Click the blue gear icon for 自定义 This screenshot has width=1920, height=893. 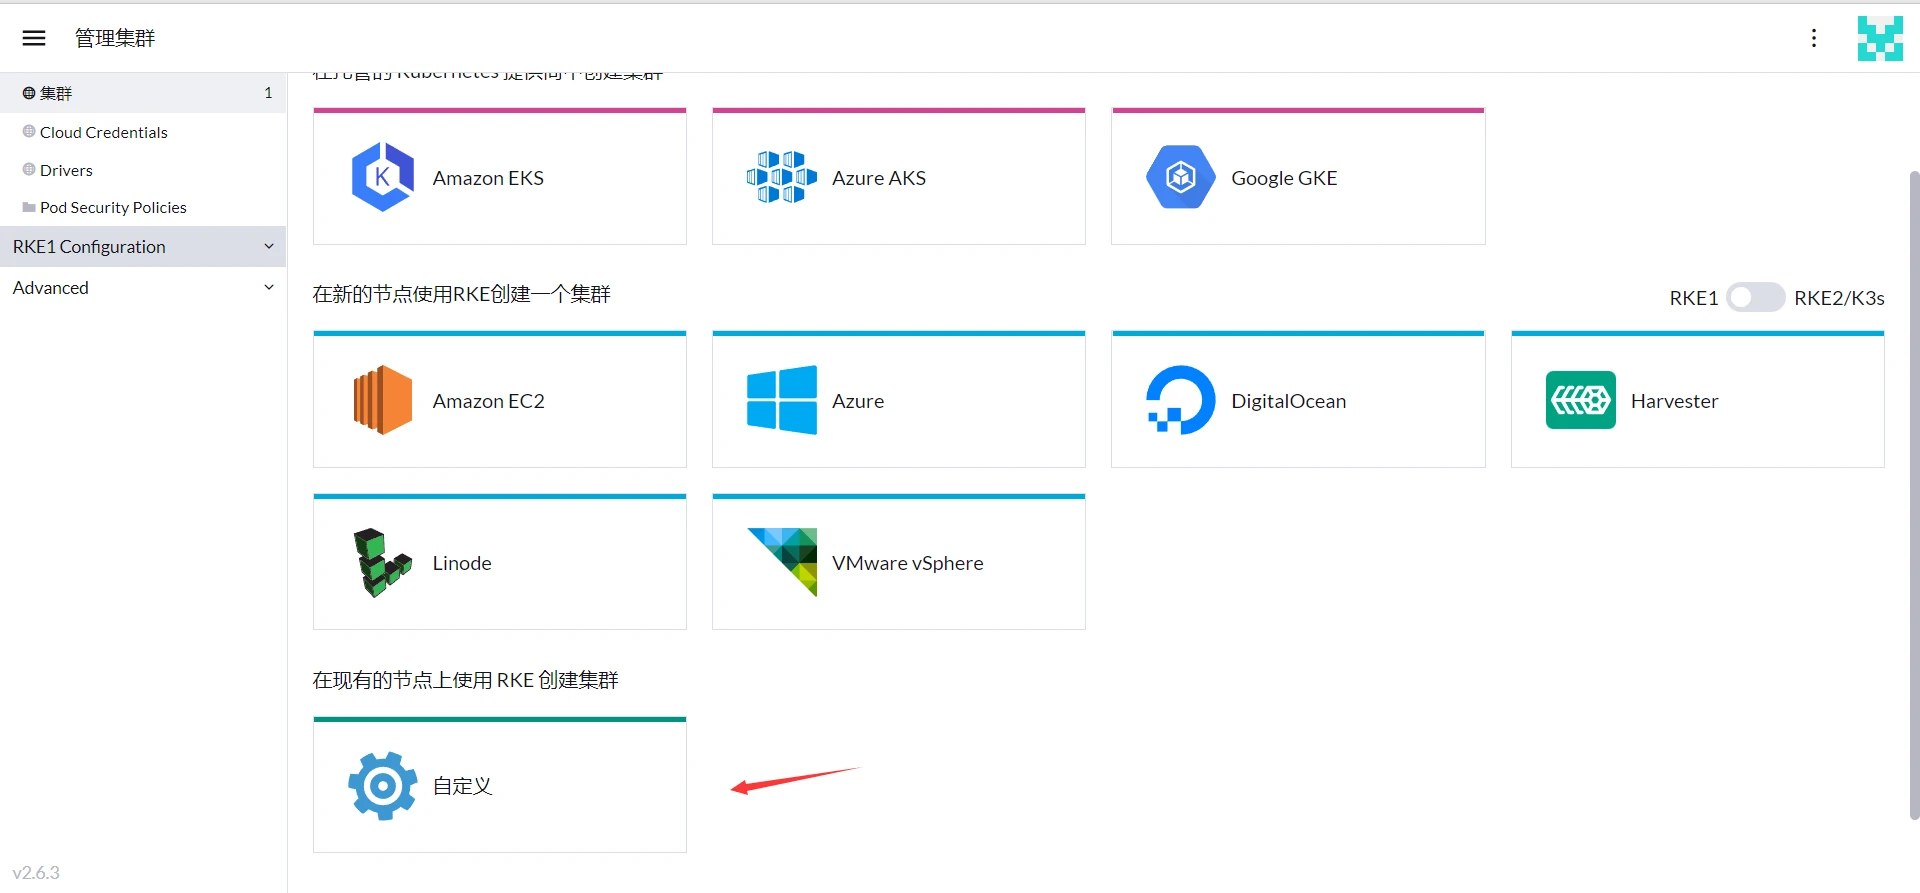(x=382, y=786)
